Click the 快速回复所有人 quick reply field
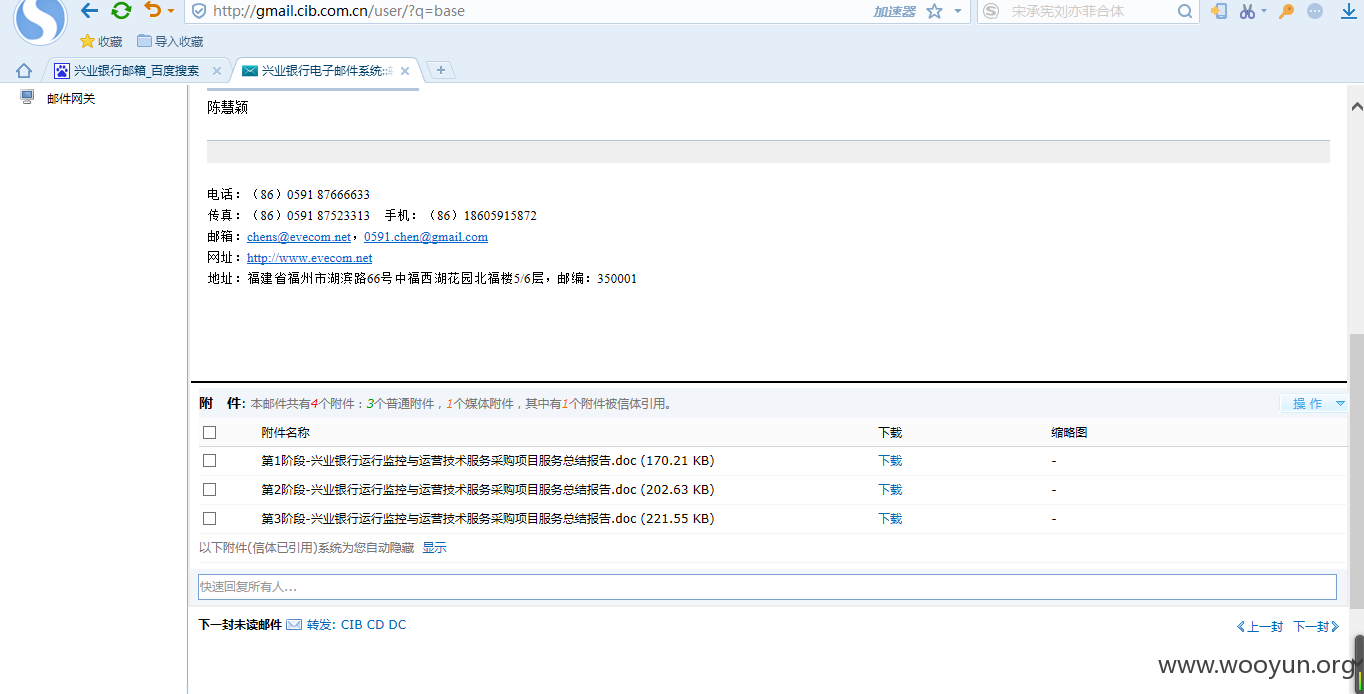 pos(767,587)
